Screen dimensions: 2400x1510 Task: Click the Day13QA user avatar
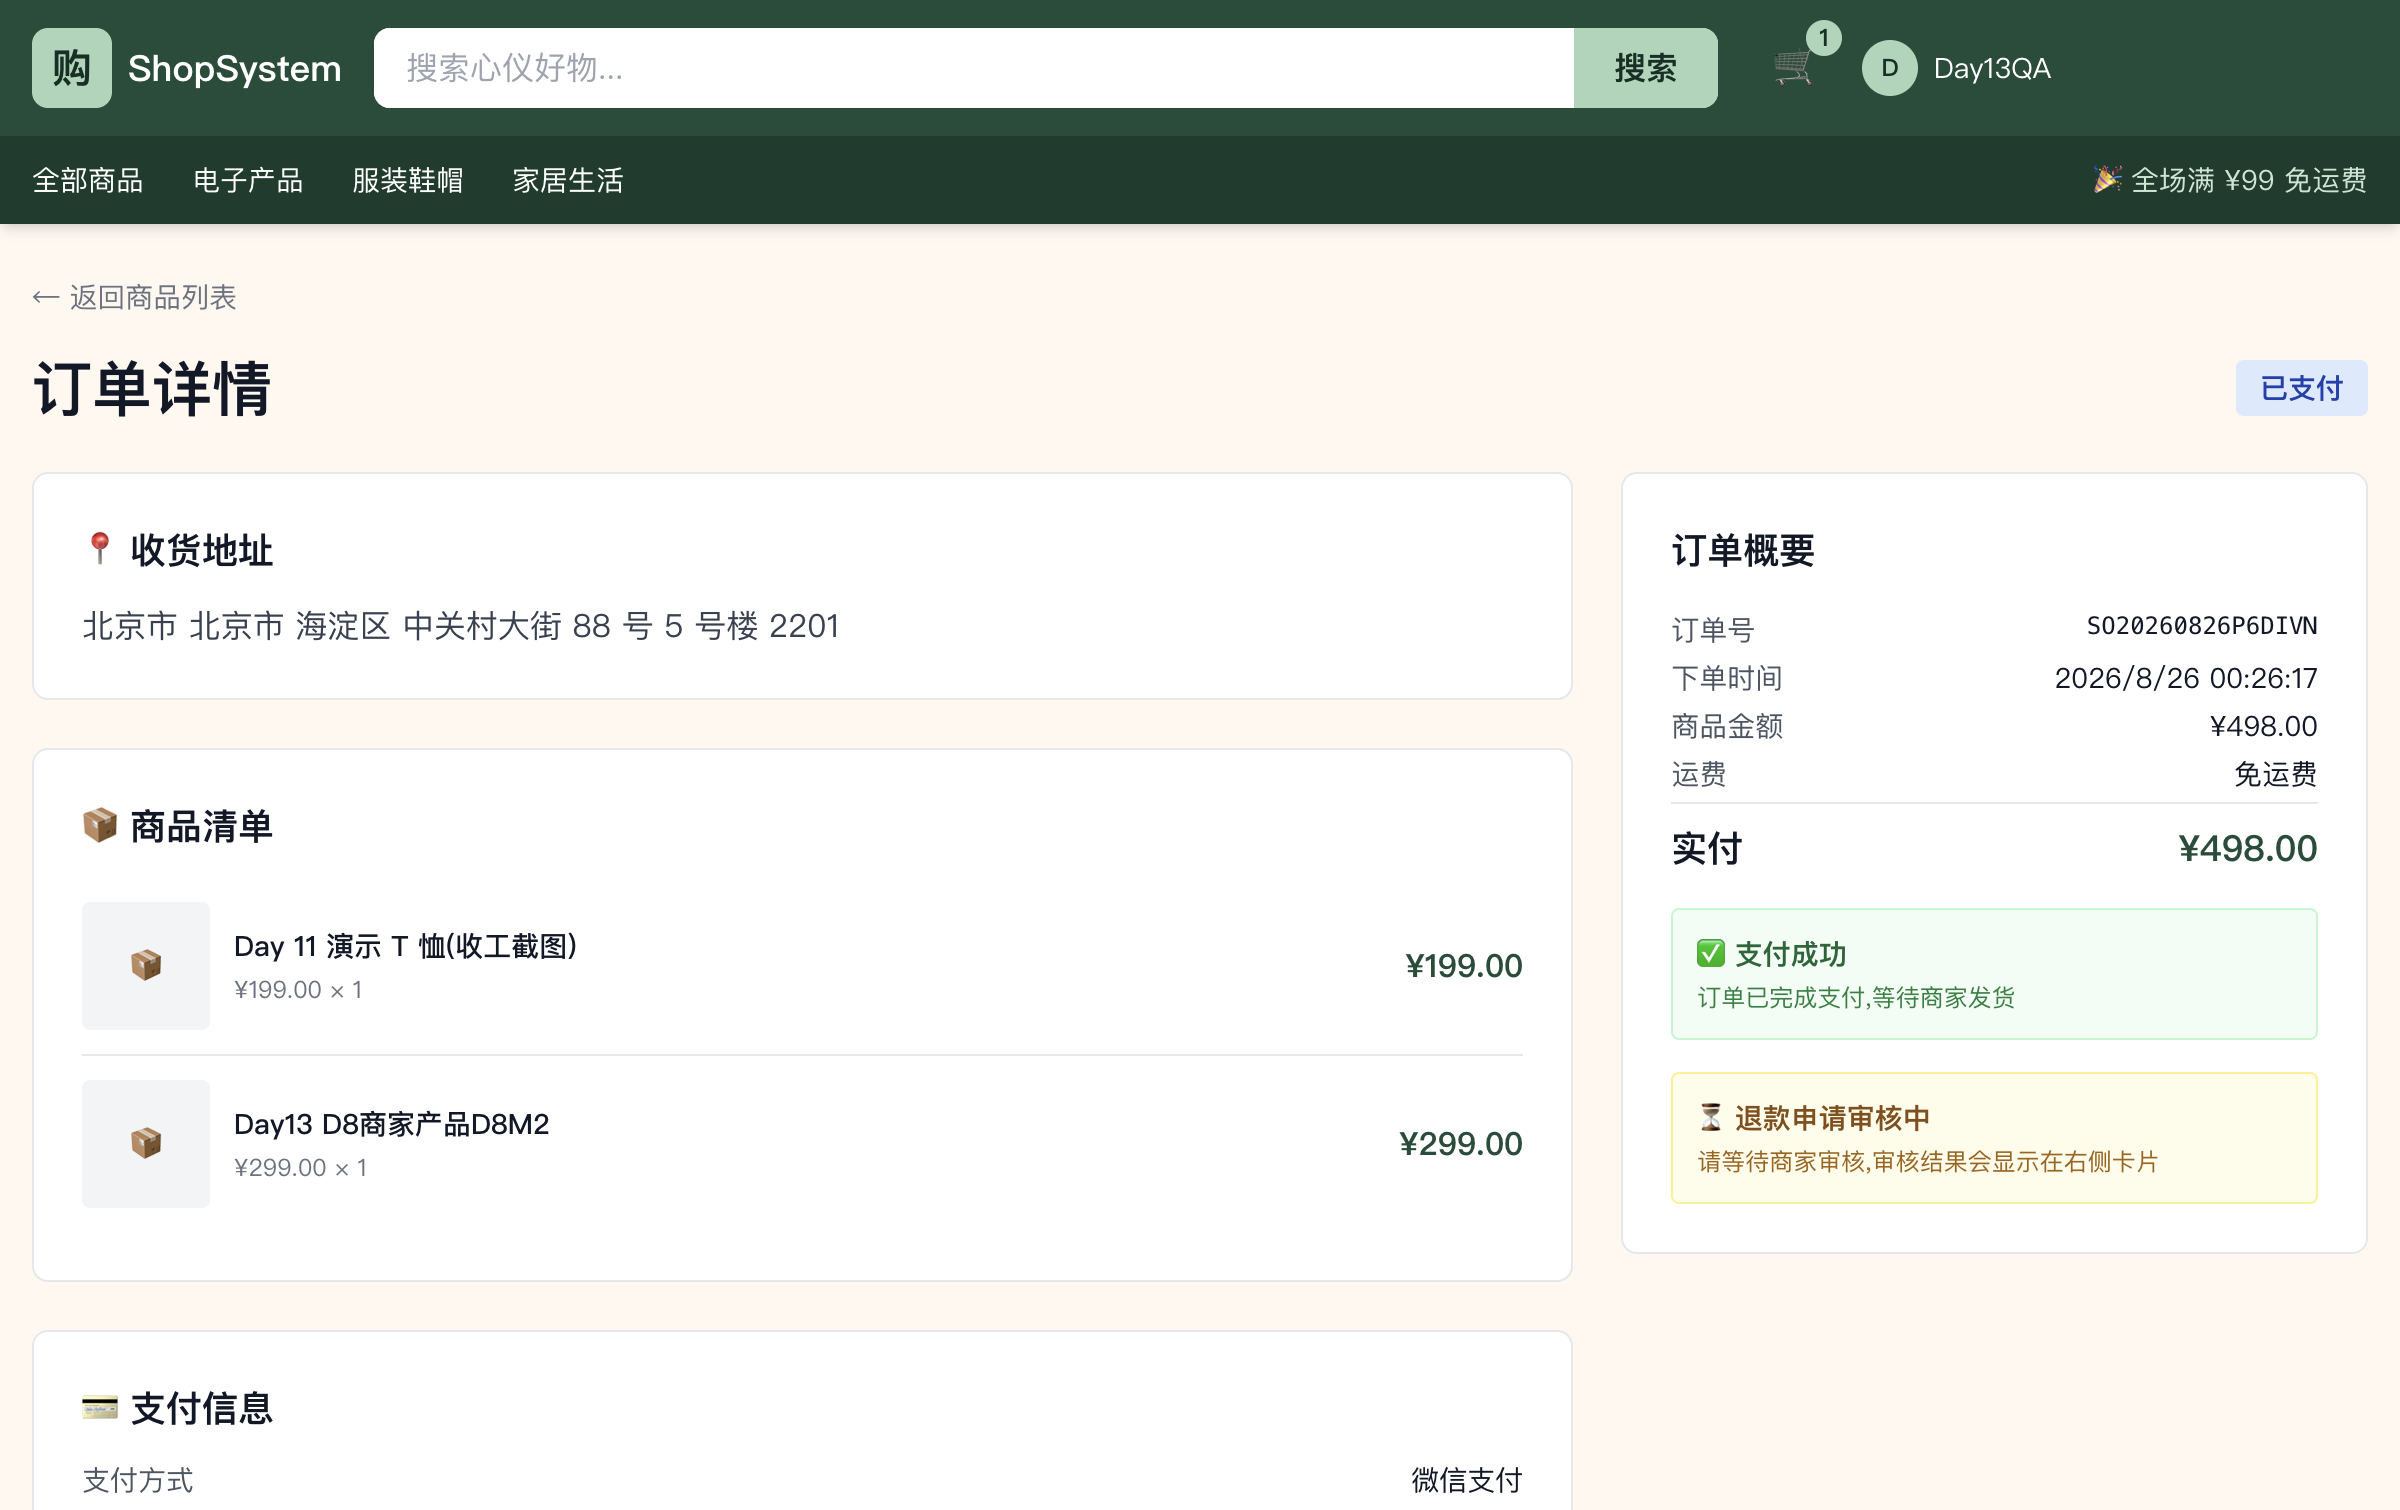1889,68
